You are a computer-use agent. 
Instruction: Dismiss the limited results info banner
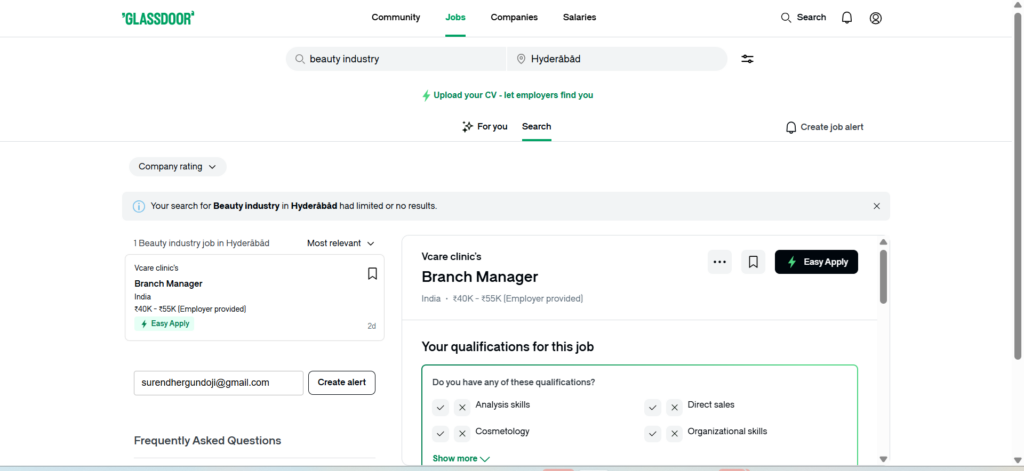coord(877,206)
